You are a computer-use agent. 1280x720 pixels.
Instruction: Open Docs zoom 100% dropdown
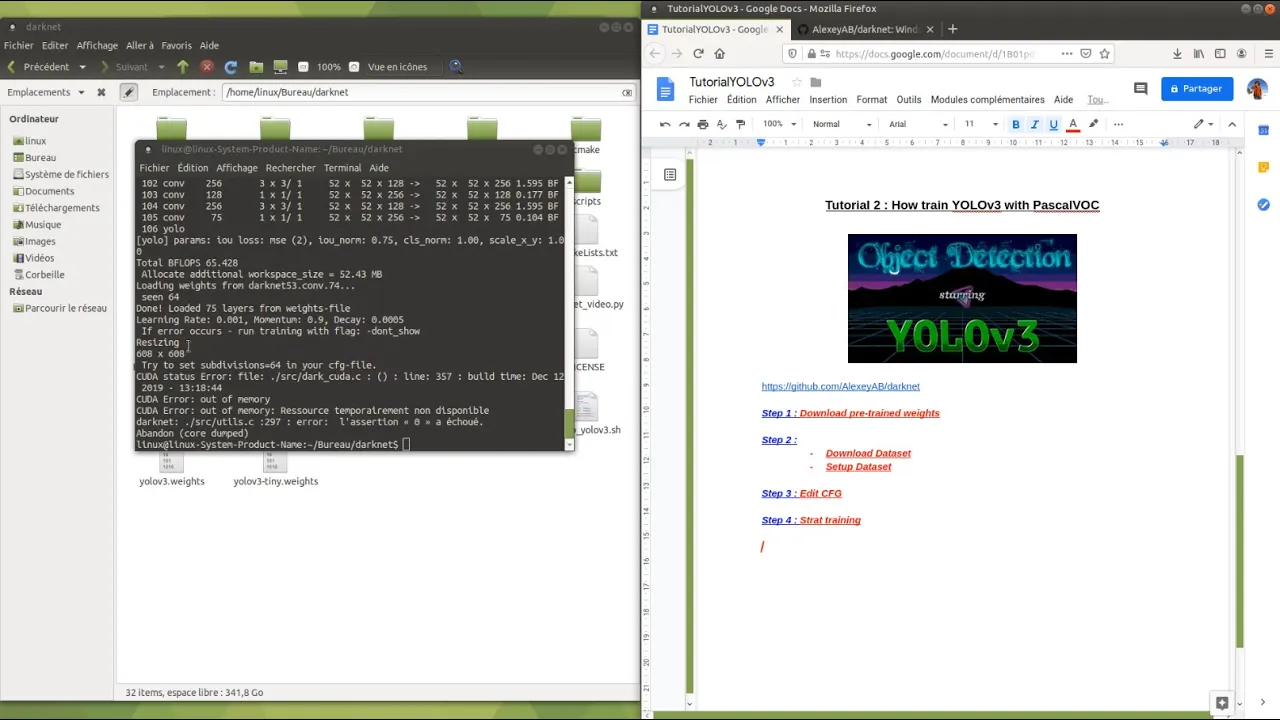pos(780,124)
